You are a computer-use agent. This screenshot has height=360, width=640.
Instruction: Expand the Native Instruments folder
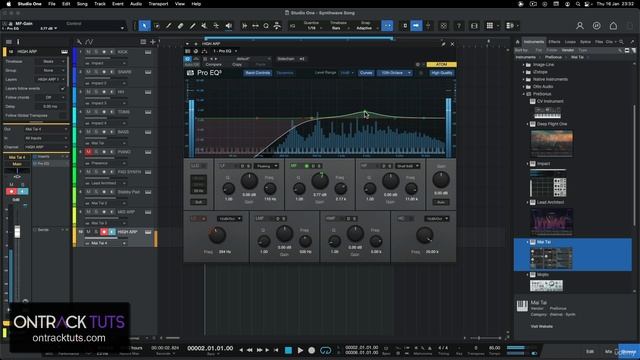point(524,79)
